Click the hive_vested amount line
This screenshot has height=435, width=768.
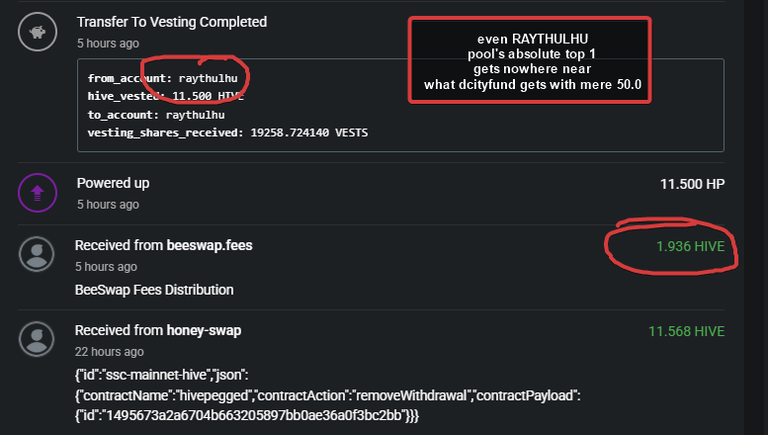(x=166, y=97)
